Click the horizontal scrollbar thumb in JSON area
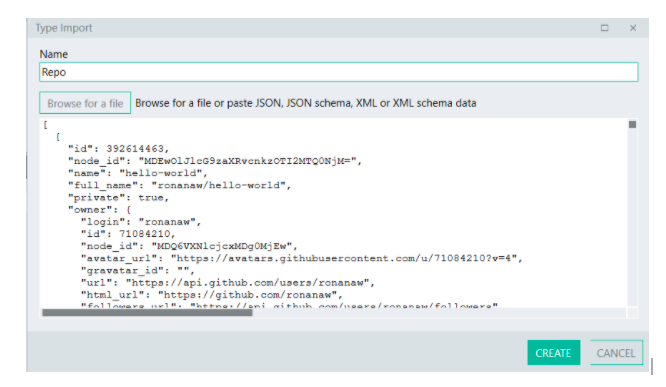666x387 pixels. [x=147, y=313]
